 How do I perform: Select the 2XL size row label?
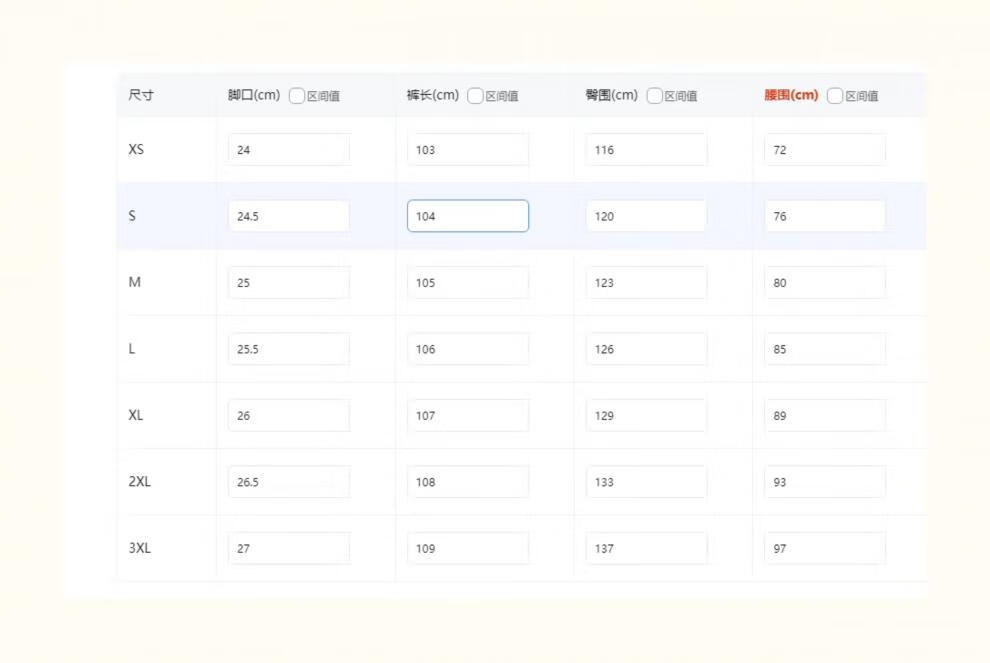coord(140,482)
